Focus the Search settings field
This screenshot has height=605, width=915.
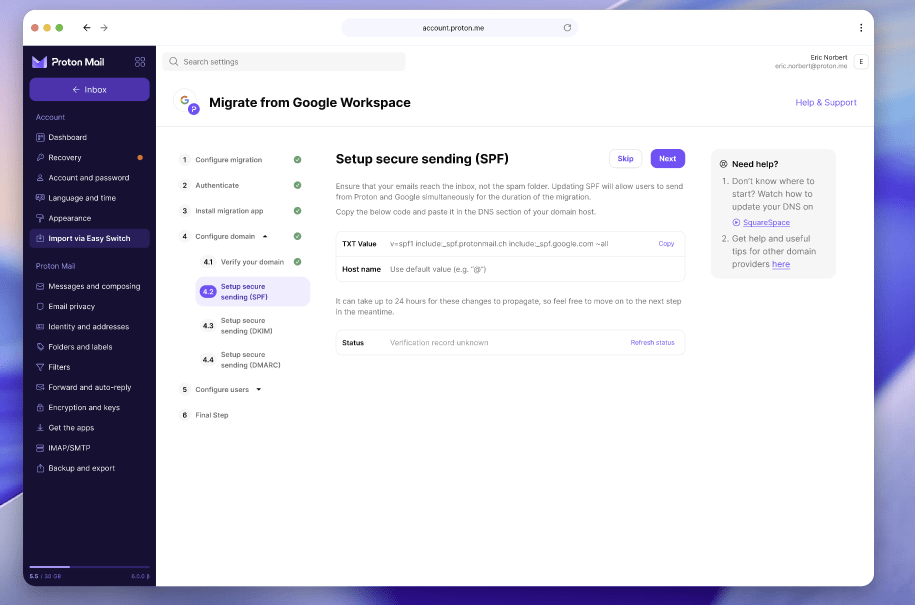(x=284, y=61)
